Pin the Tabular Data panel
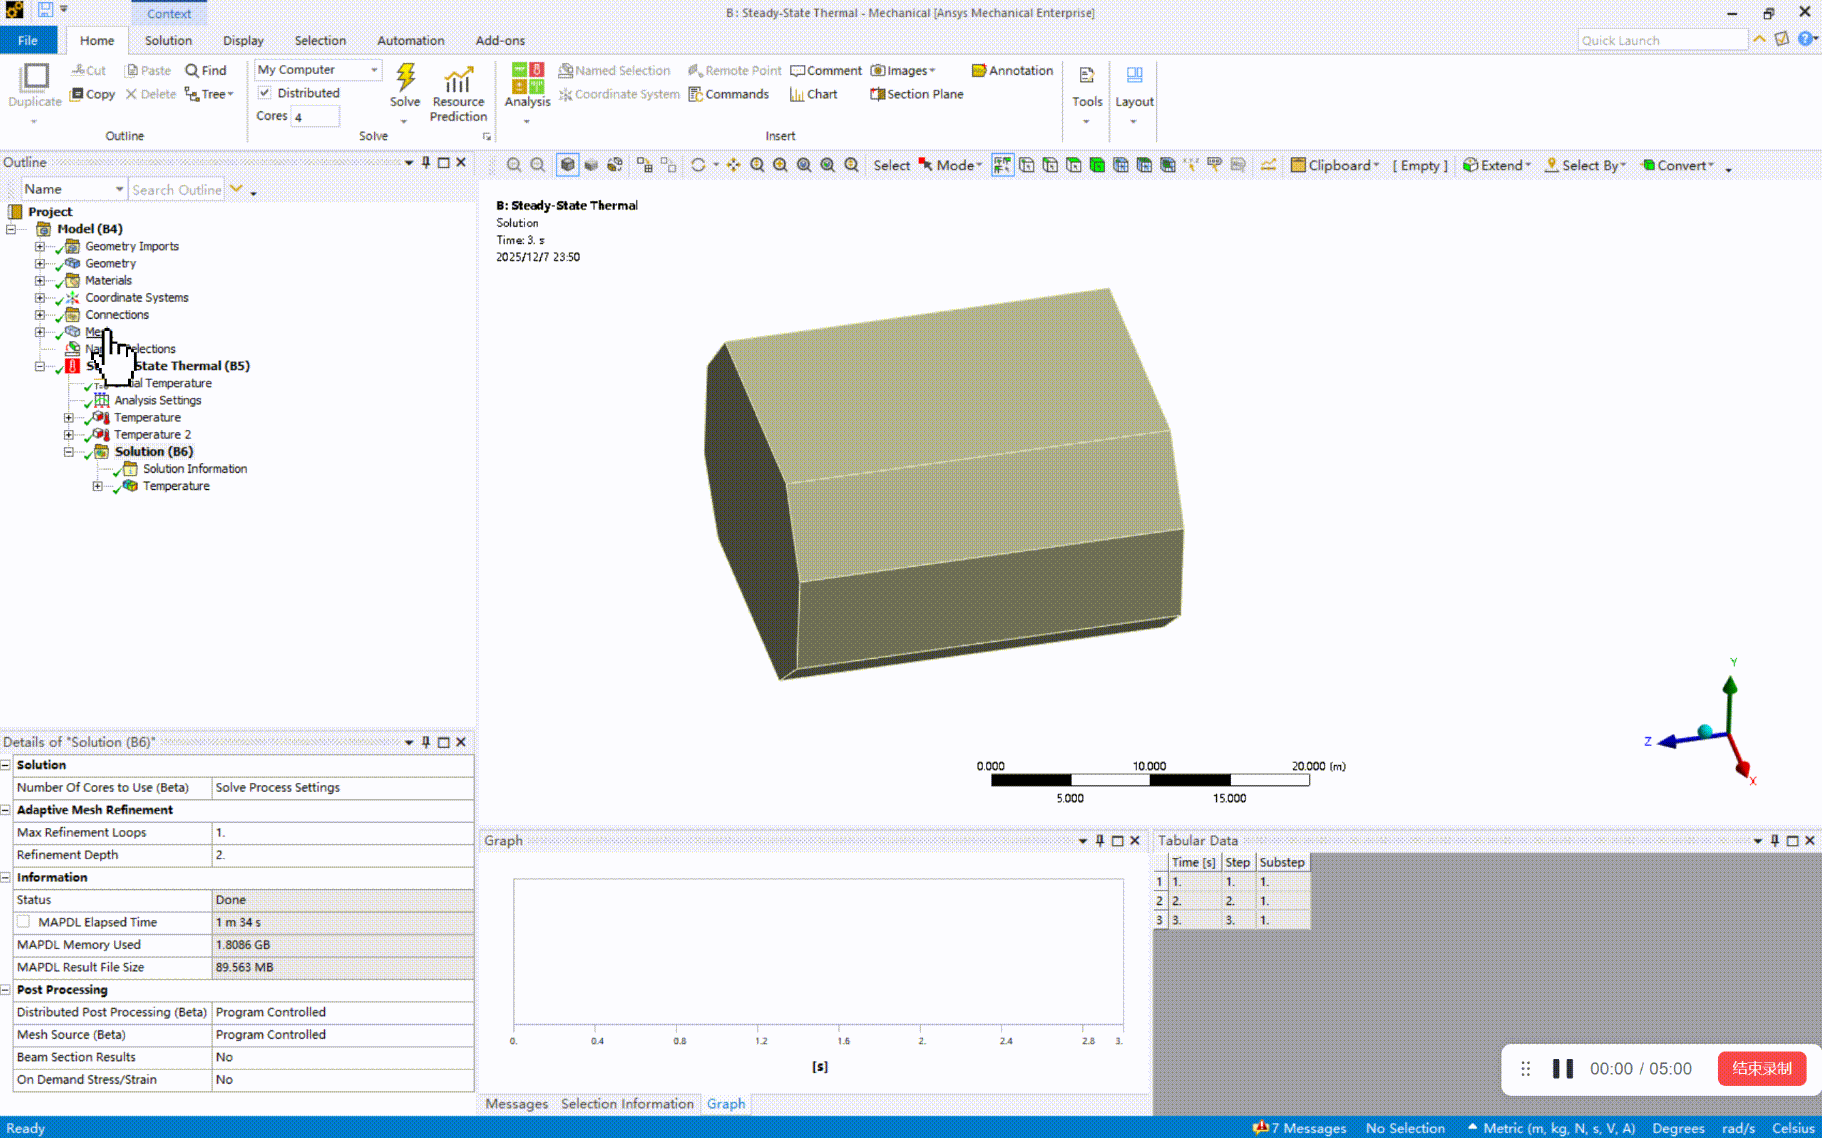The image size is (1822, 1138). [x=1775, y=840]
